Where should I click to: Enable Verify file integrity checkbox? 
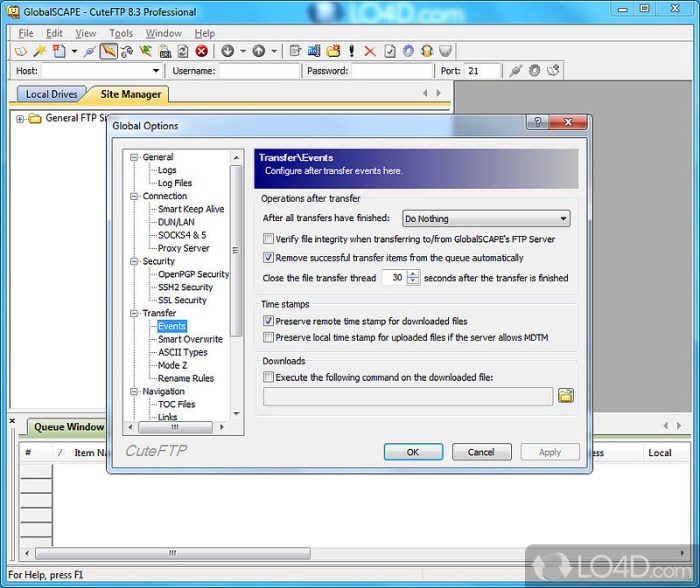268,239
